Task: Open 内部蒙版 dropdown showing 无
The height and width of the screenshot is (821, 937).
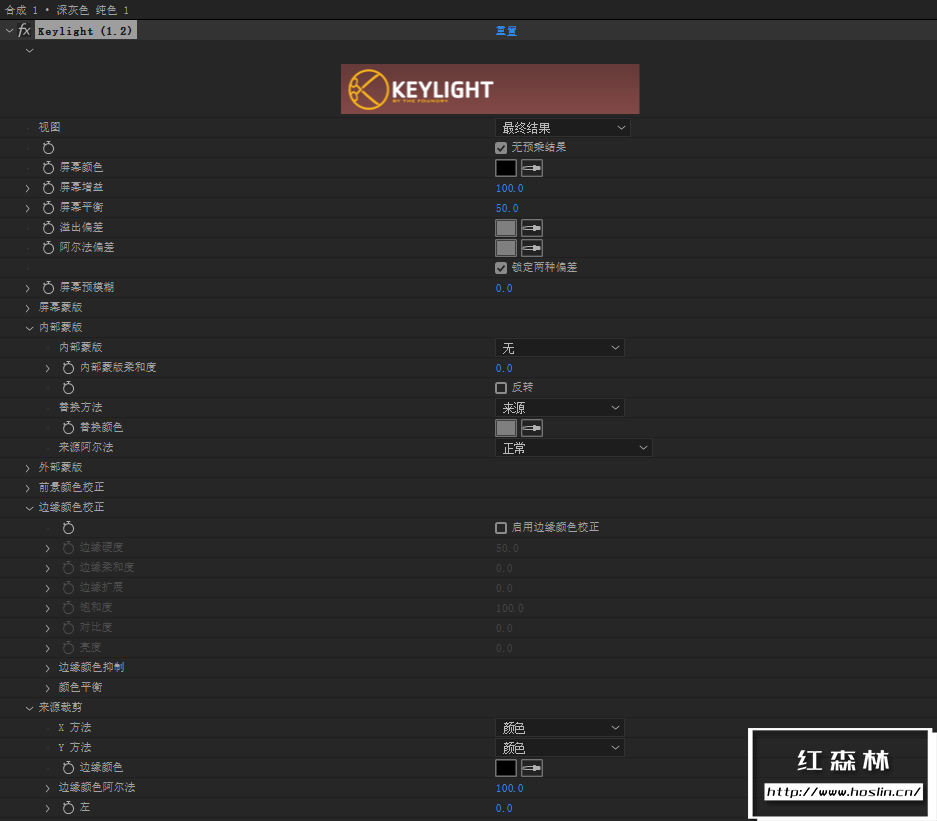Action: 559,348
